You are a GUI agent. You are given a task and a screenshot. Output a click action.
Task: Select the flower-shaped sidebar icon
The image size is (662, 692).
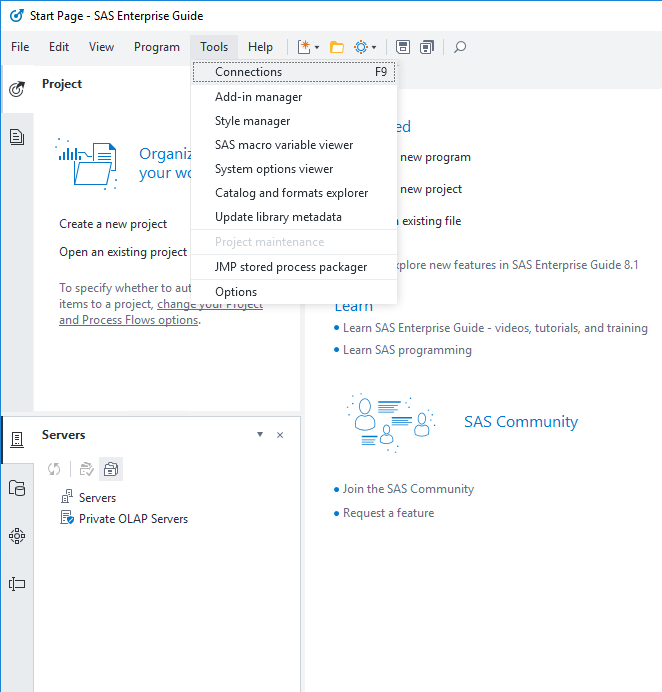point(17,536)
